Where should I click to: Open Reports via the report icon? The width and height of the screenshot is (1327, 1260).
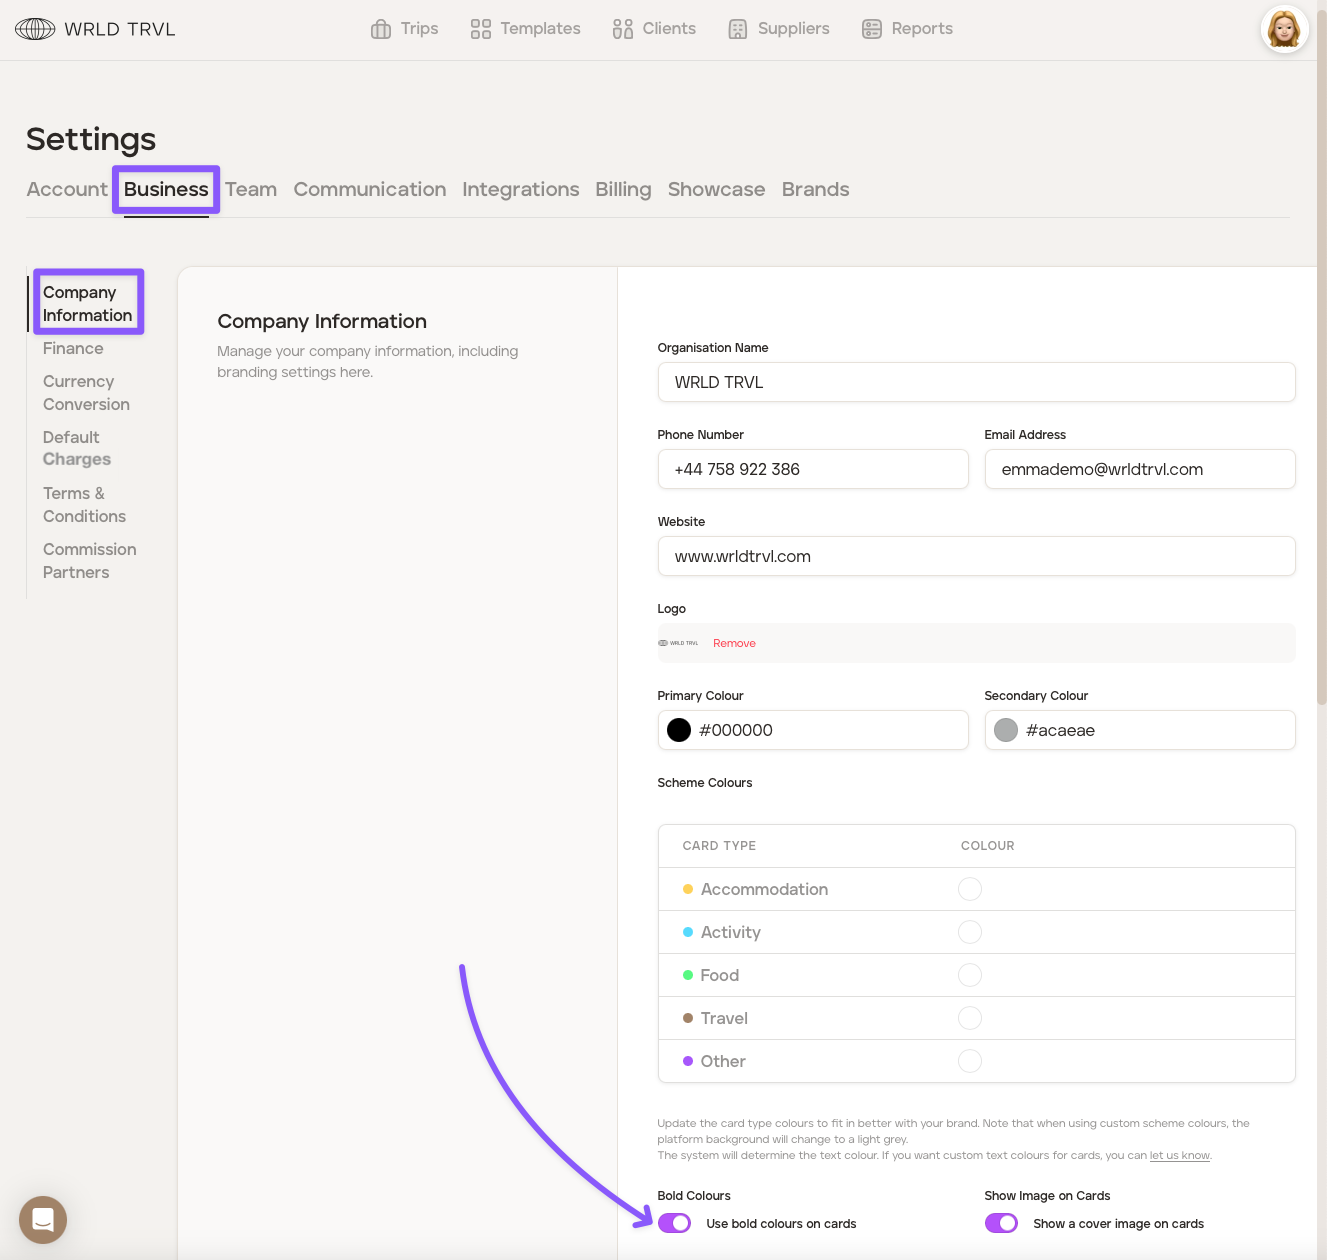click(x=872, y=29)
